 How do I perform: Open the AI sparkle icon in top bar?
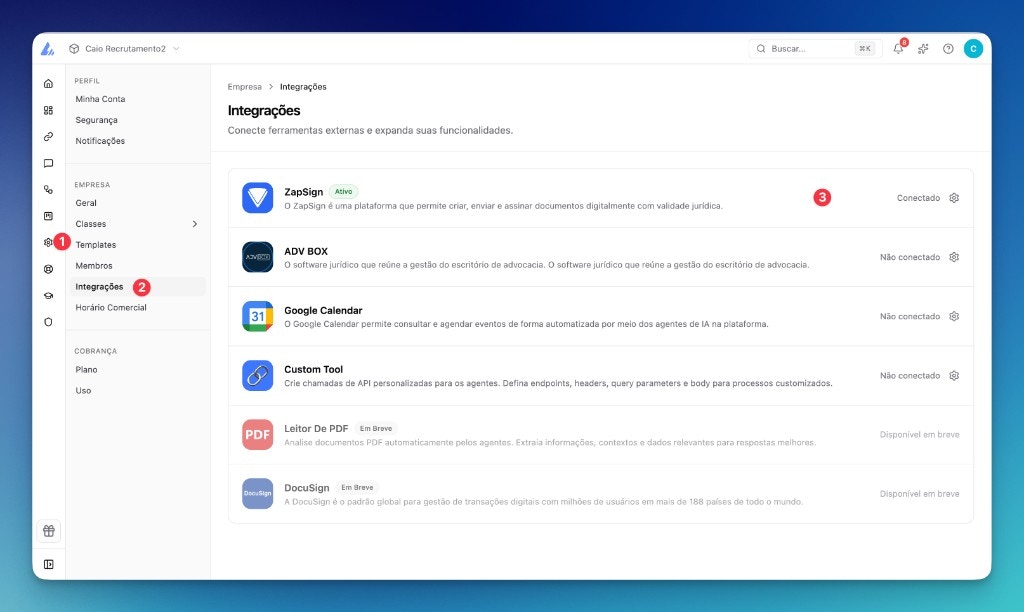[x=923, y=48]
